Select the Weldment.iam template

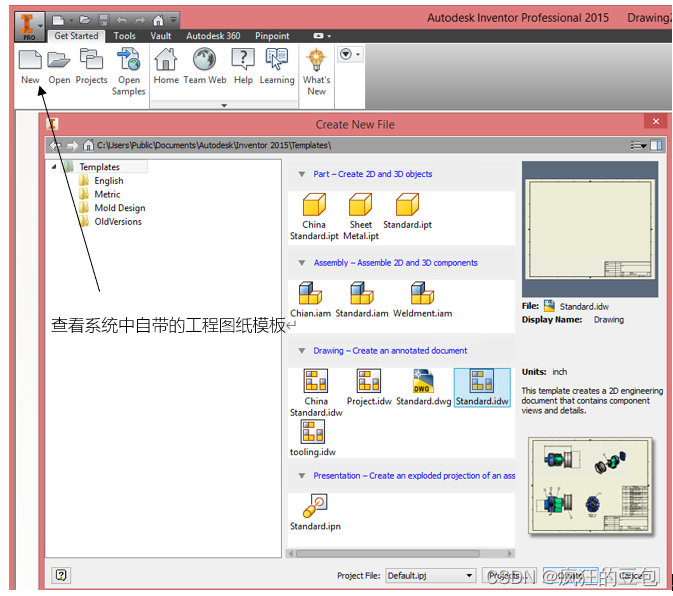coord(422,300)
